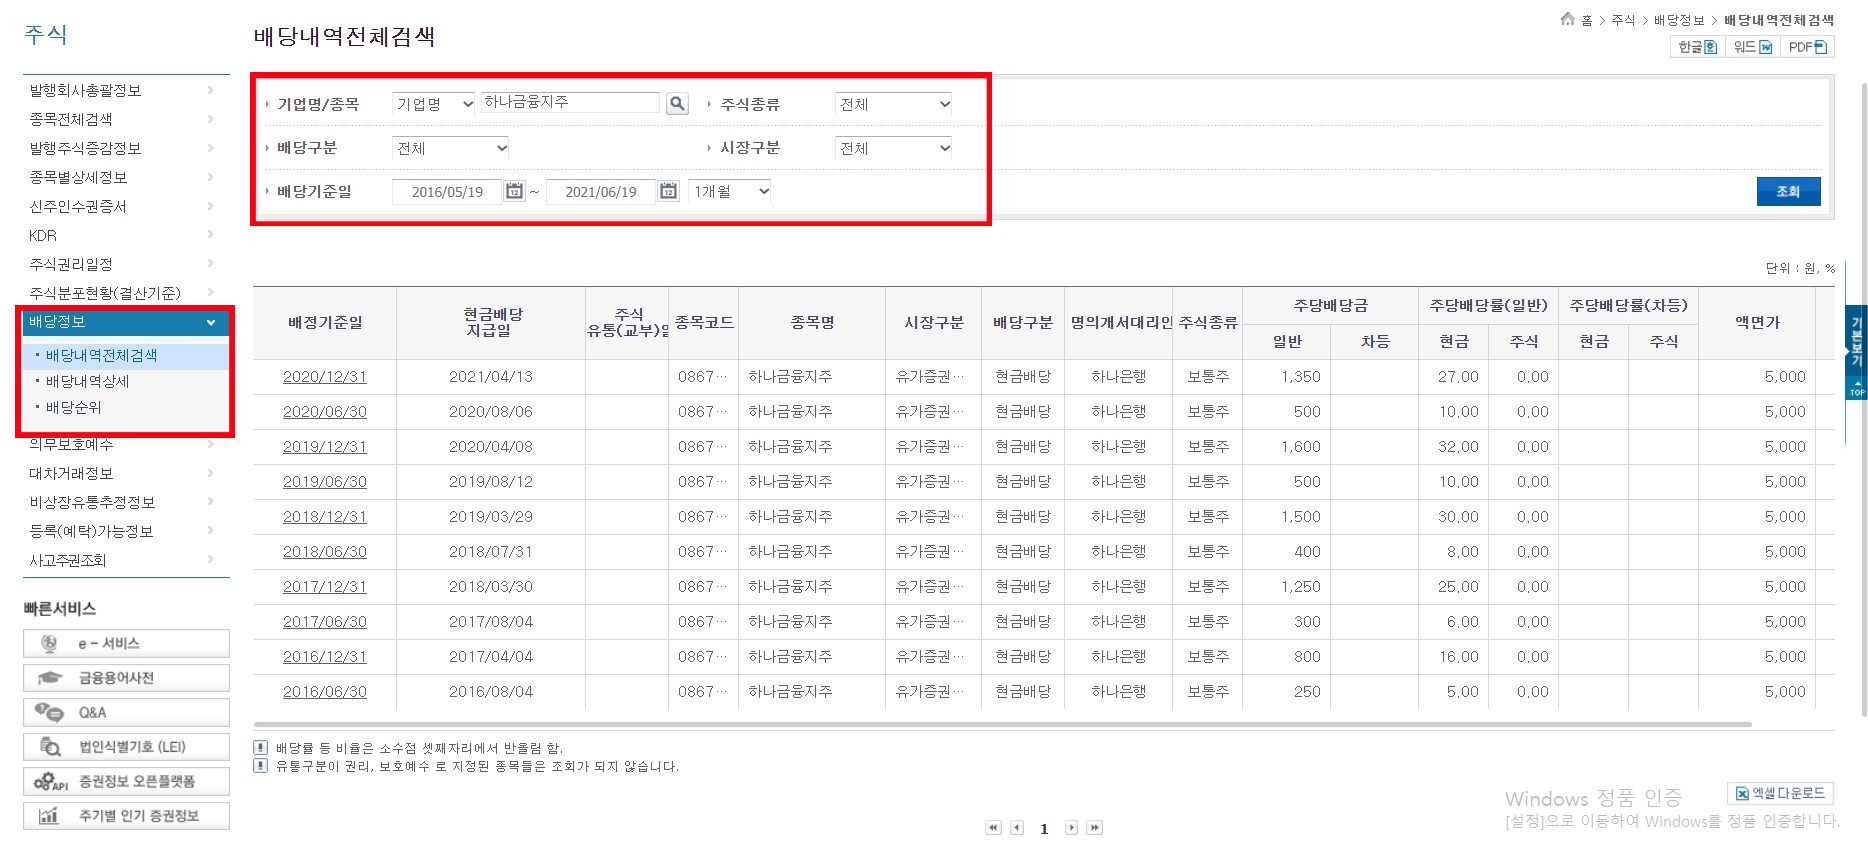1868x864 pixels.
Task: Export page as PDF
Action: coord(1807,47)
